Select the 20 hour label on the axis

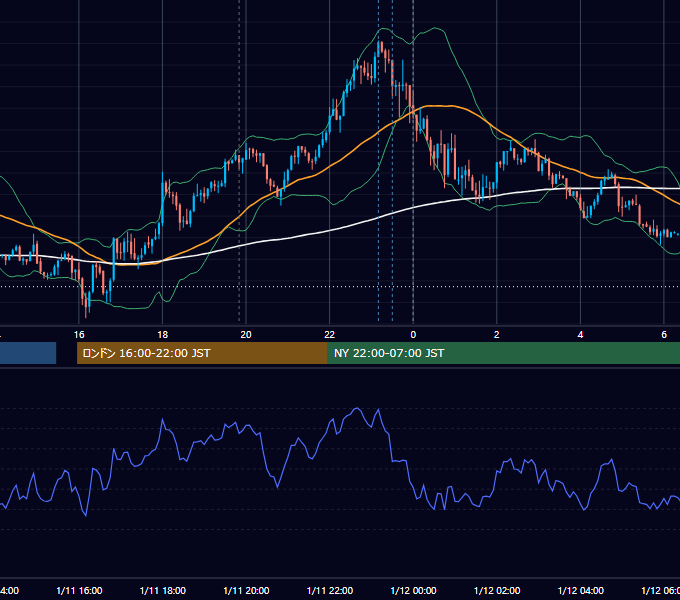pos(246,335)
